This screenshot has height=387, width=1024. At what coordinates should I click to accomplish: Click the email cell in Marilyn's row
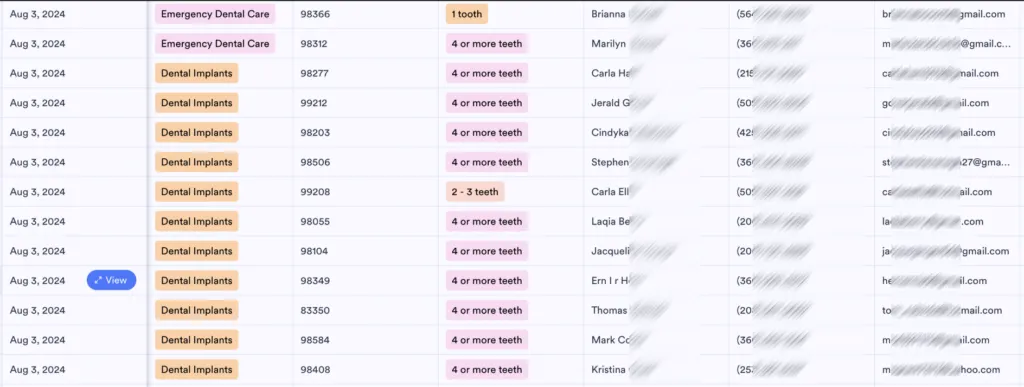[x=949, y=44]
